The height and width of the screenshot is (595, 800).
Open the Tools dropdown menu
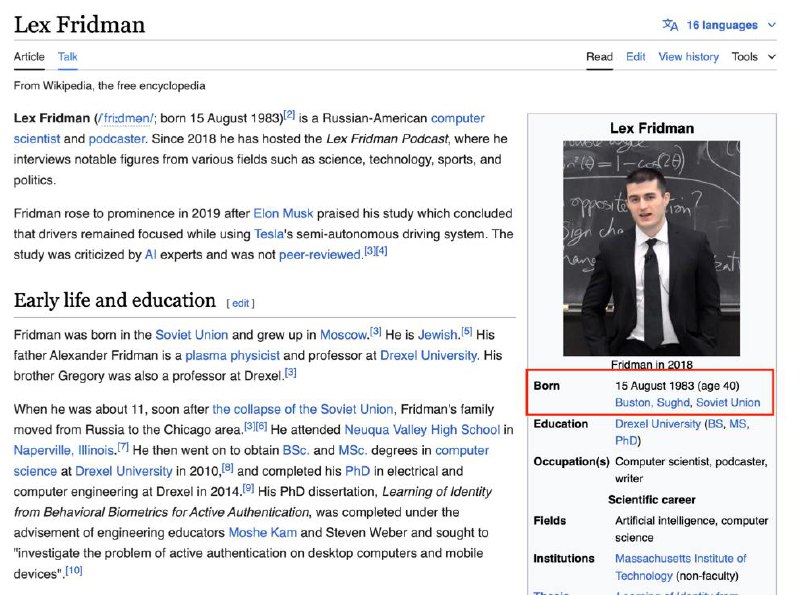coord(752,57)
